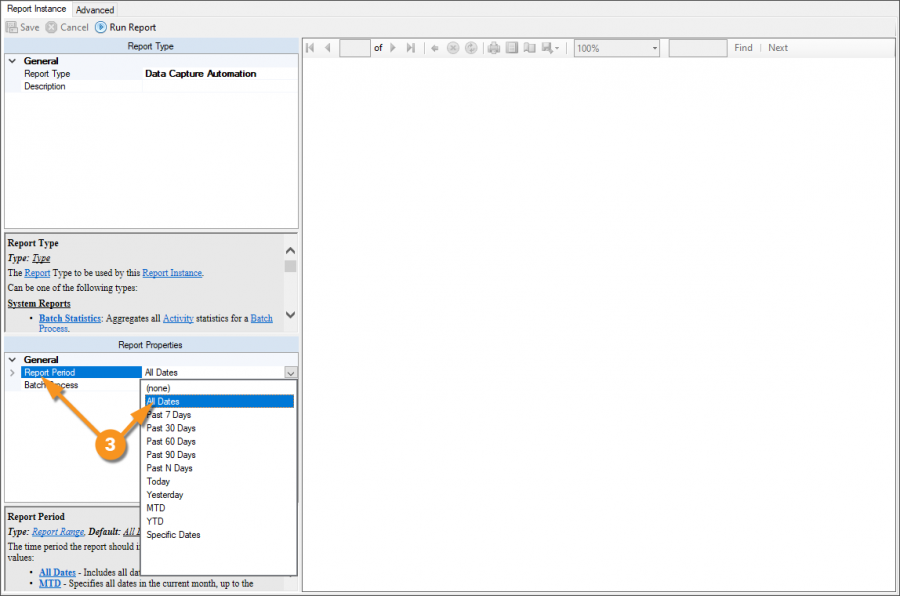Go to first page of report

310,48
